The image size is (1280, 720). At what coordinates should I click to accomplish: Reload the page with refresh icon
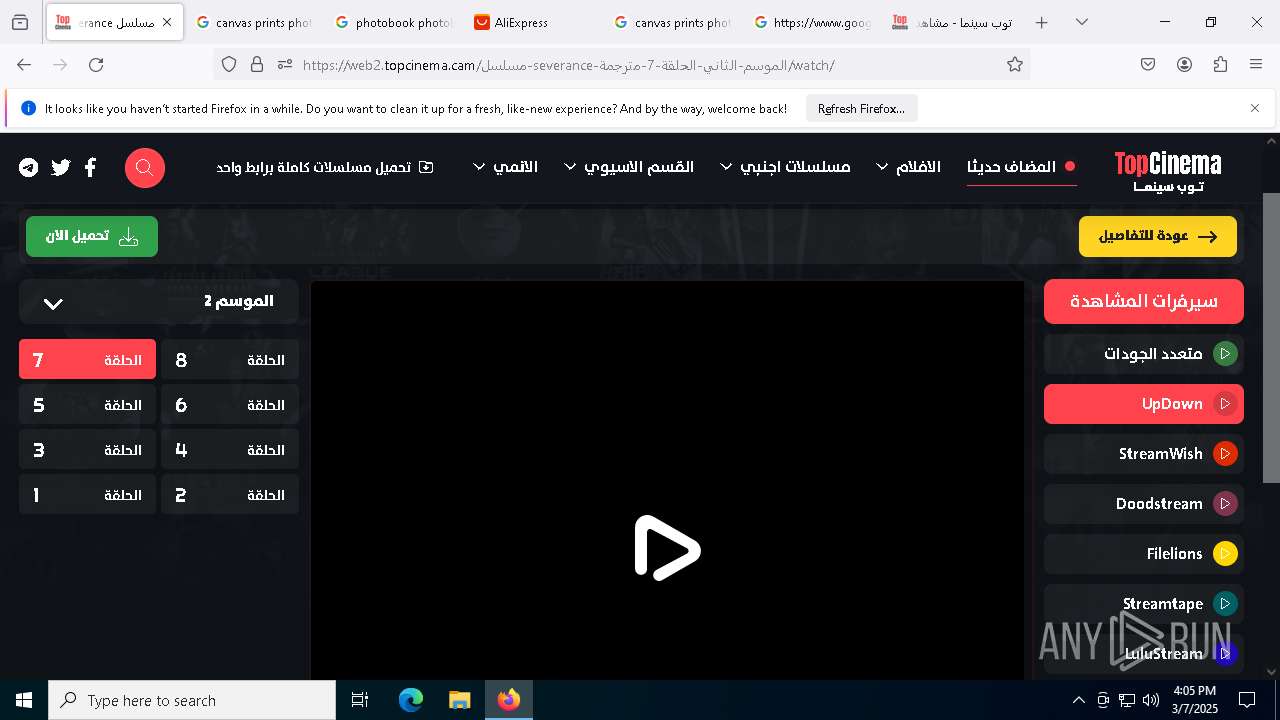tap(96, 65)
